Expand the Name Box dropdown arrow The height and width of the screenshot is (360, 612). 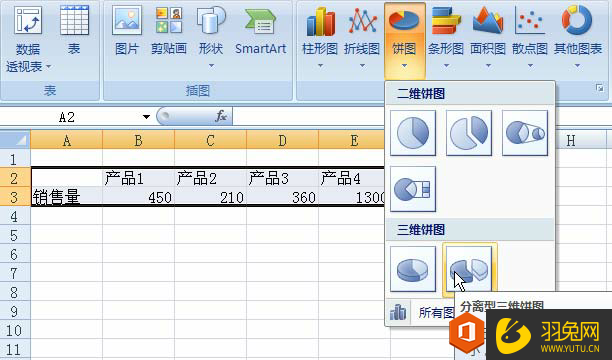click(146, 117)
